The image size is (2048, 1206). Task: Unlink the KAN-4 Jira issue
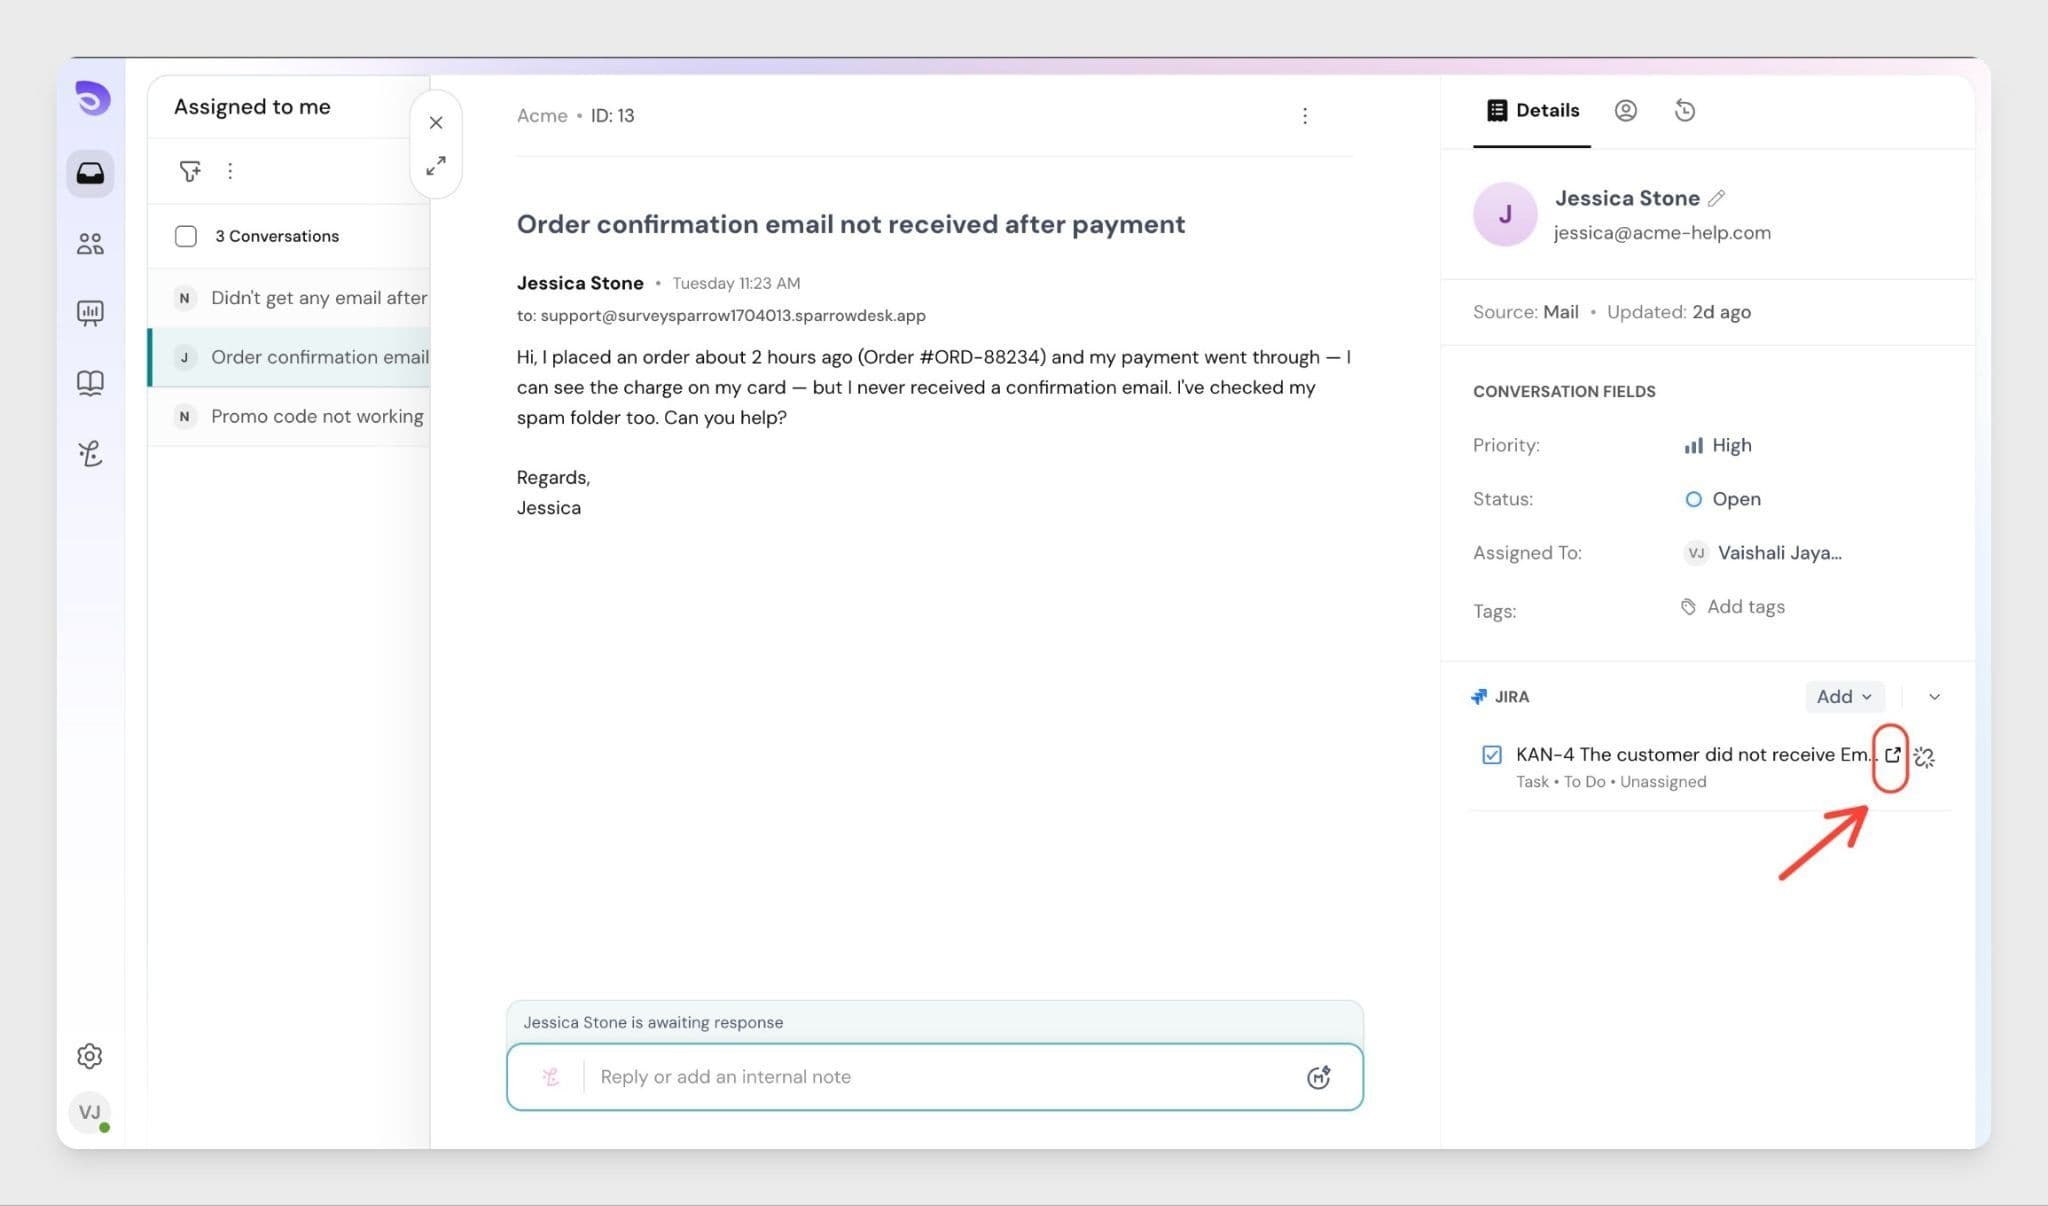coord(1924,757)
